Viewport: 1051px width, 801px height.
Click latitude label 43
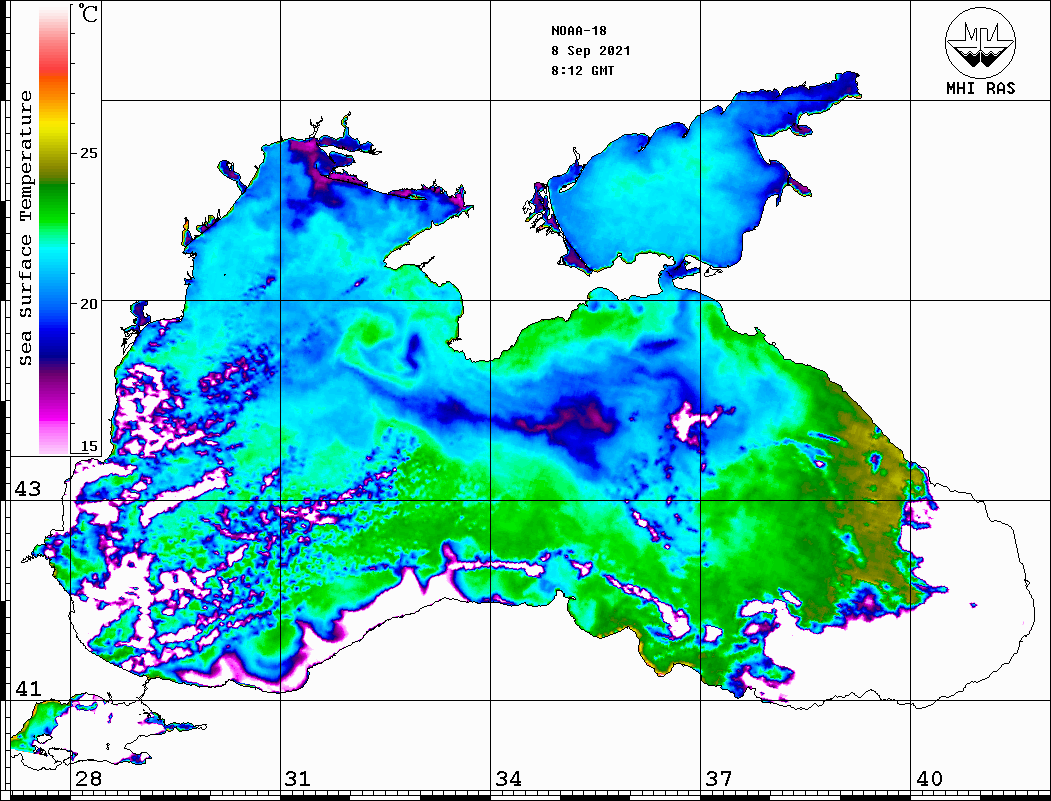[27, 489]
